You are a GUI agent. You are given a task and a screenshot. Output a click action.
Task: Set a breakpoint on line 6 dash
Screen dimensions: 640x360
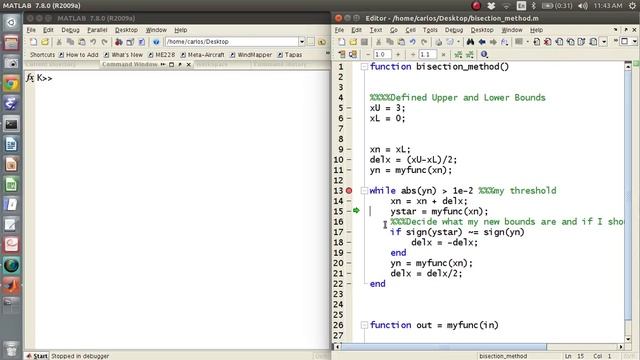pyautogui.click(x=349, y=118)
